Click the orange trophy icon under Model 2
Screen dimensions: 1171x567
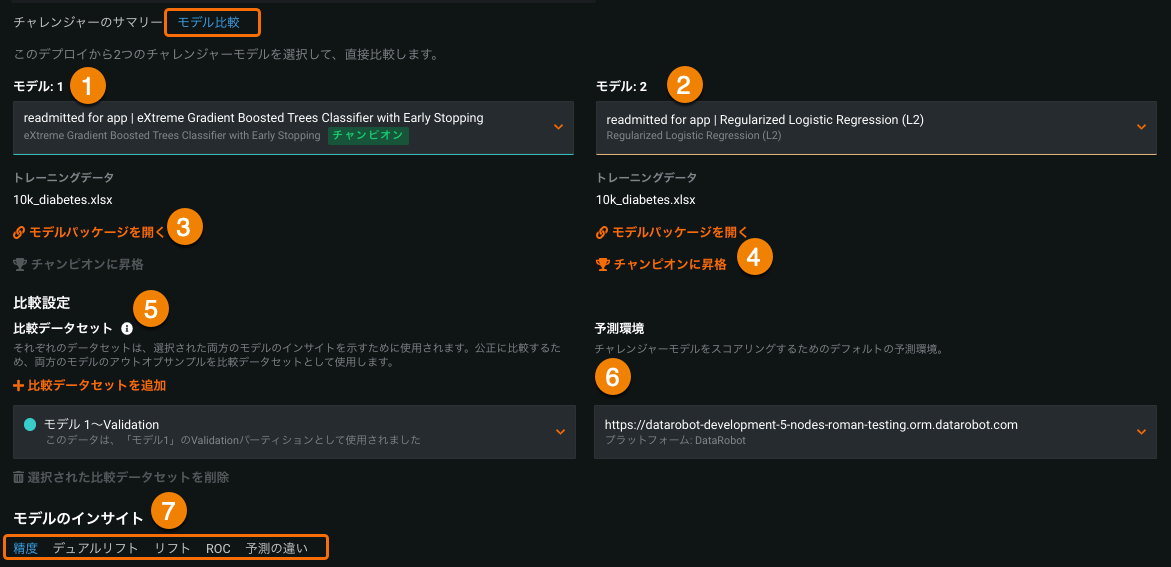point(602,265)
